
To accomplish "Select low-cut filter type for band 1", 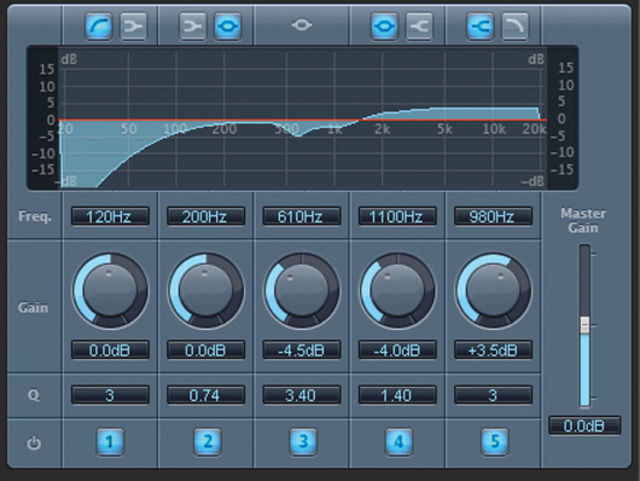I will (99, 27).
